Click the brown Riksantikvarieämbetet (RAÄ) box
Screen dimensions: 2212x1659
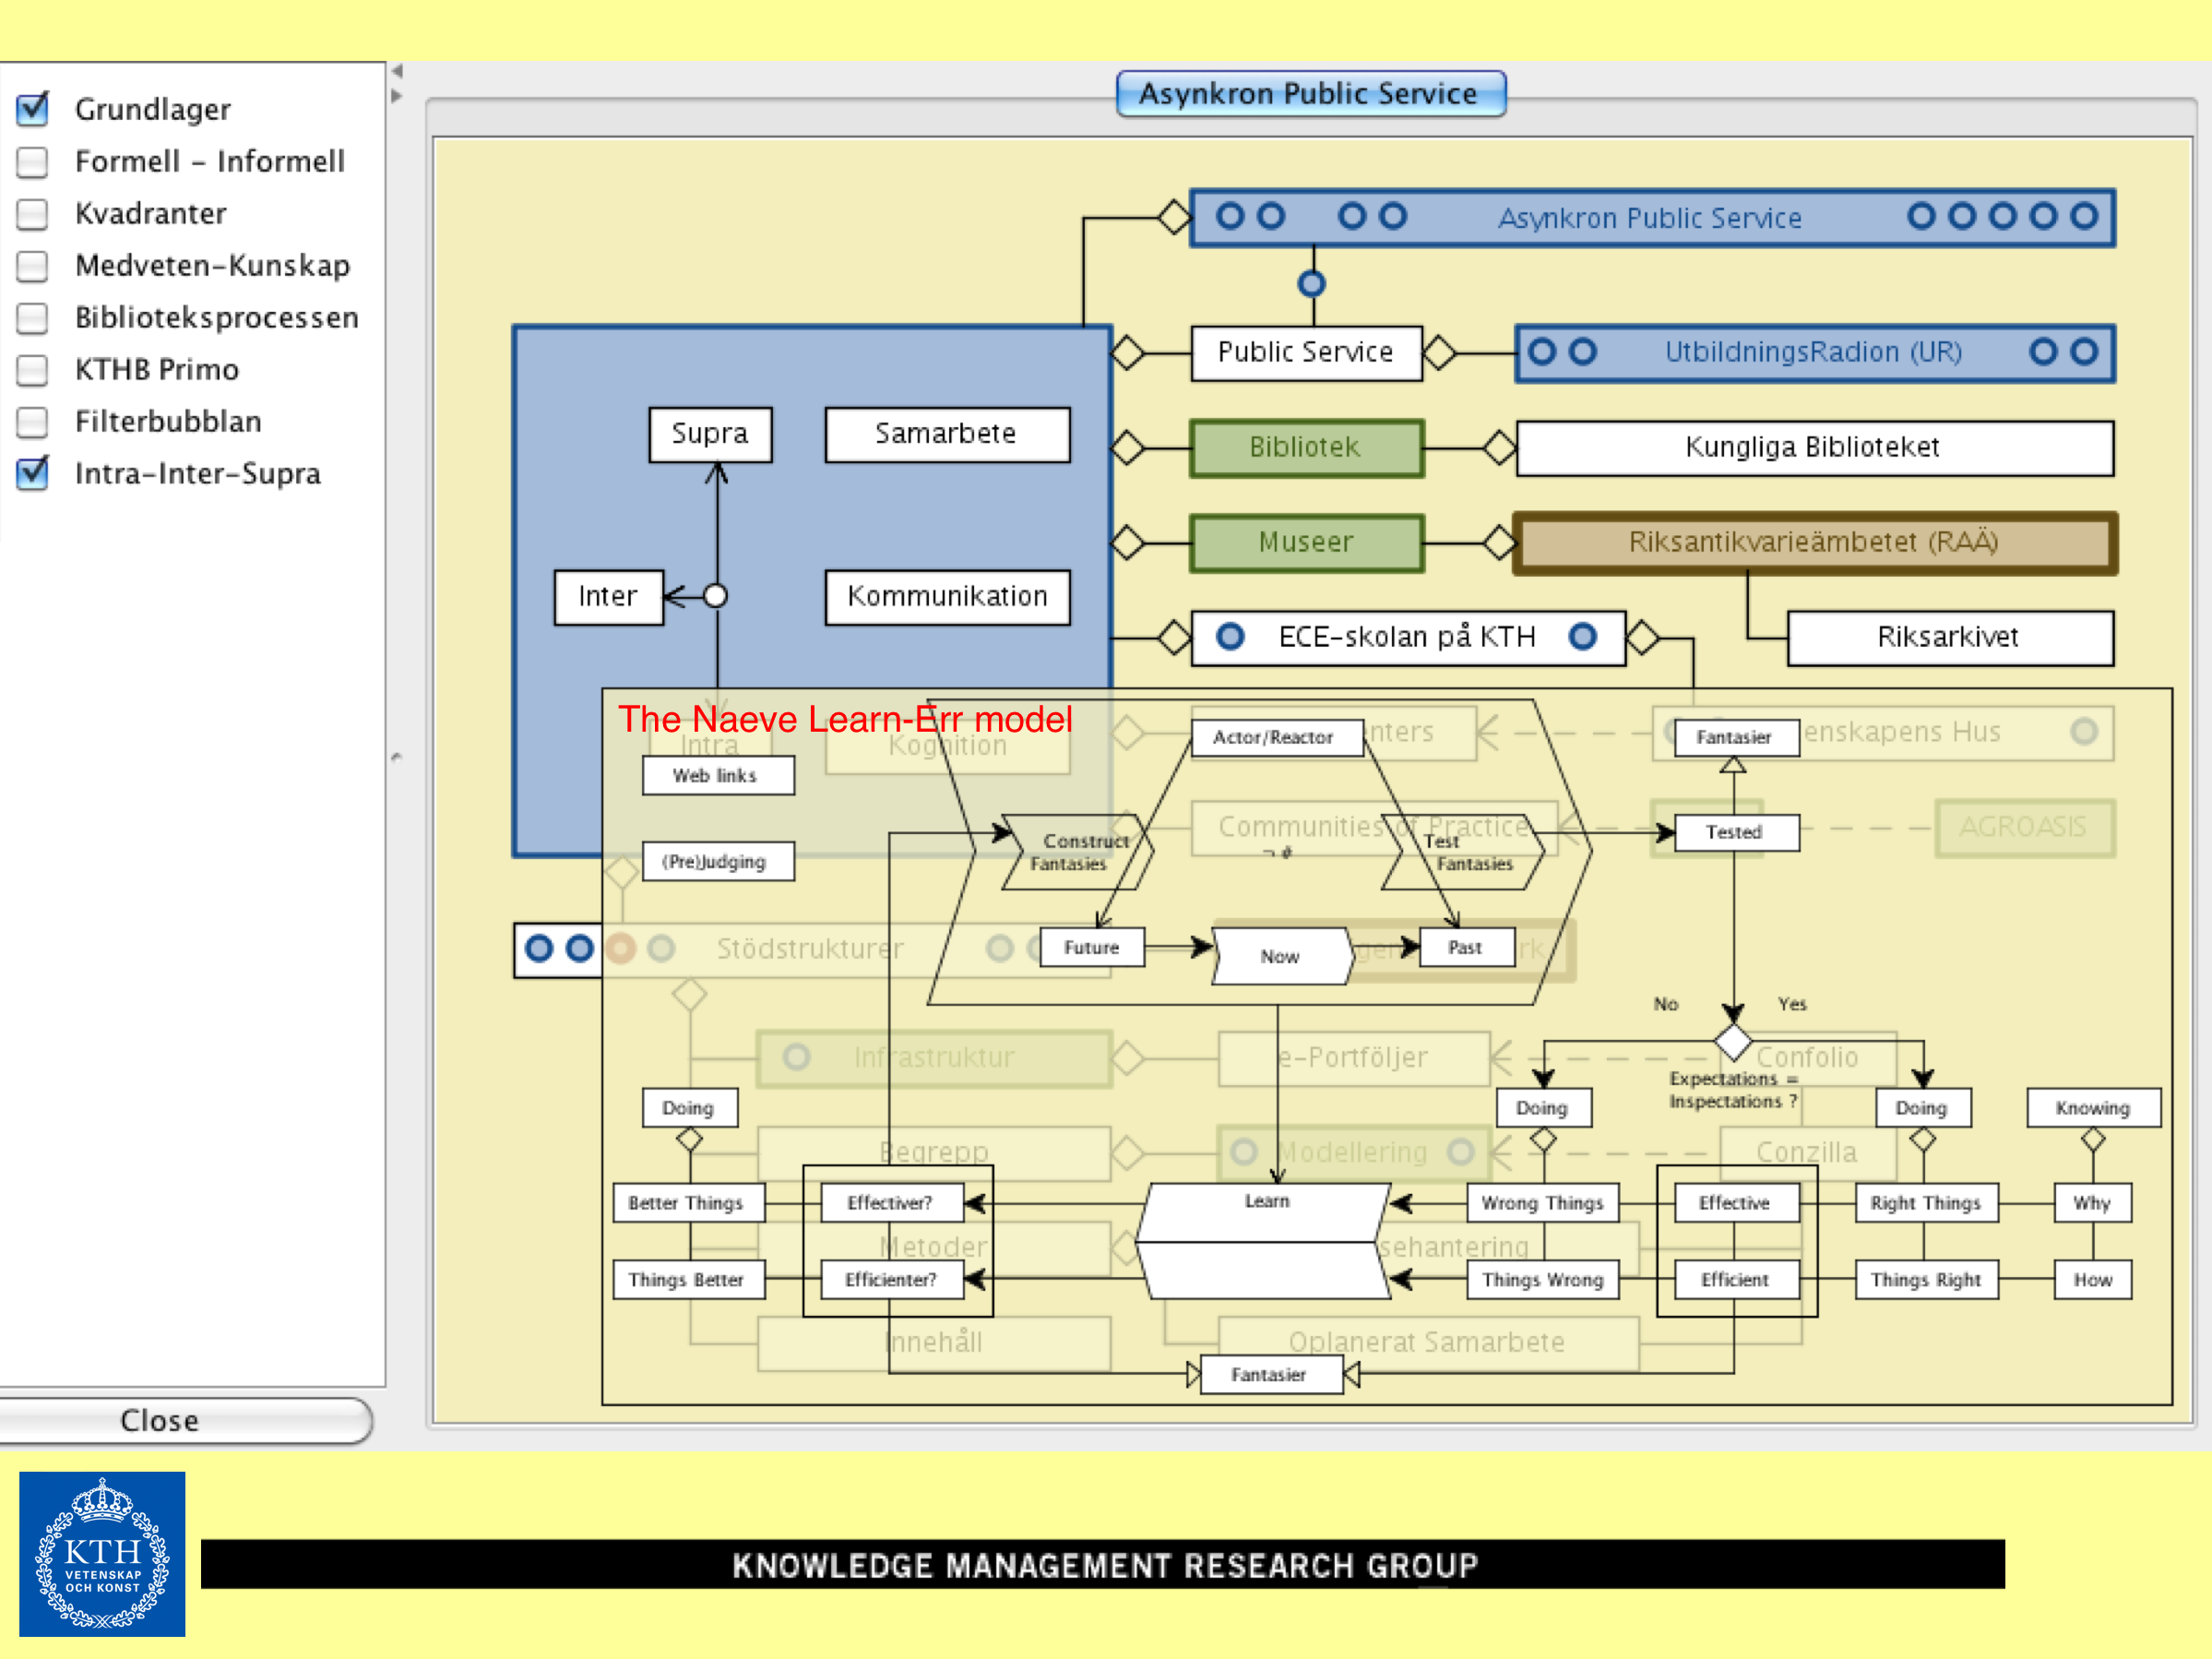(1813, 542)
